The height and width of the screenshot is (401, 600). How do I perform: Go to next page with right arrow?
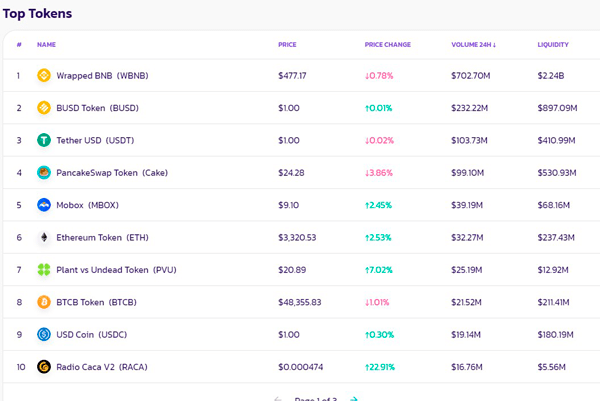(354, 399)
